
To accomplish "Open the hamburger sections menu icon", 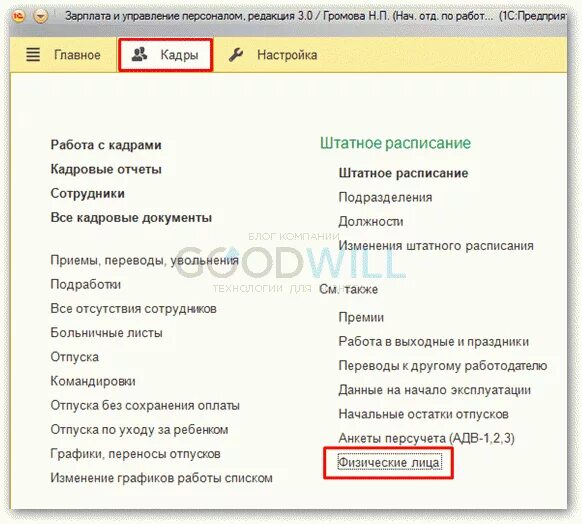I will click(x=33, y=55).
